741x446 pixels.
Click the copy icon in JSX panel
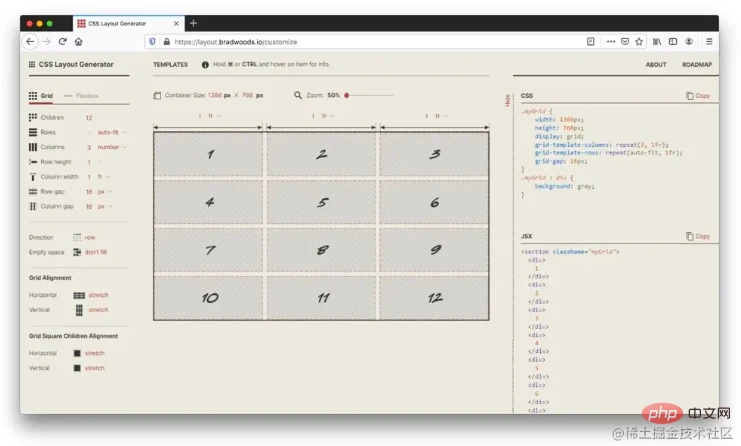click(x=689, y=236)
